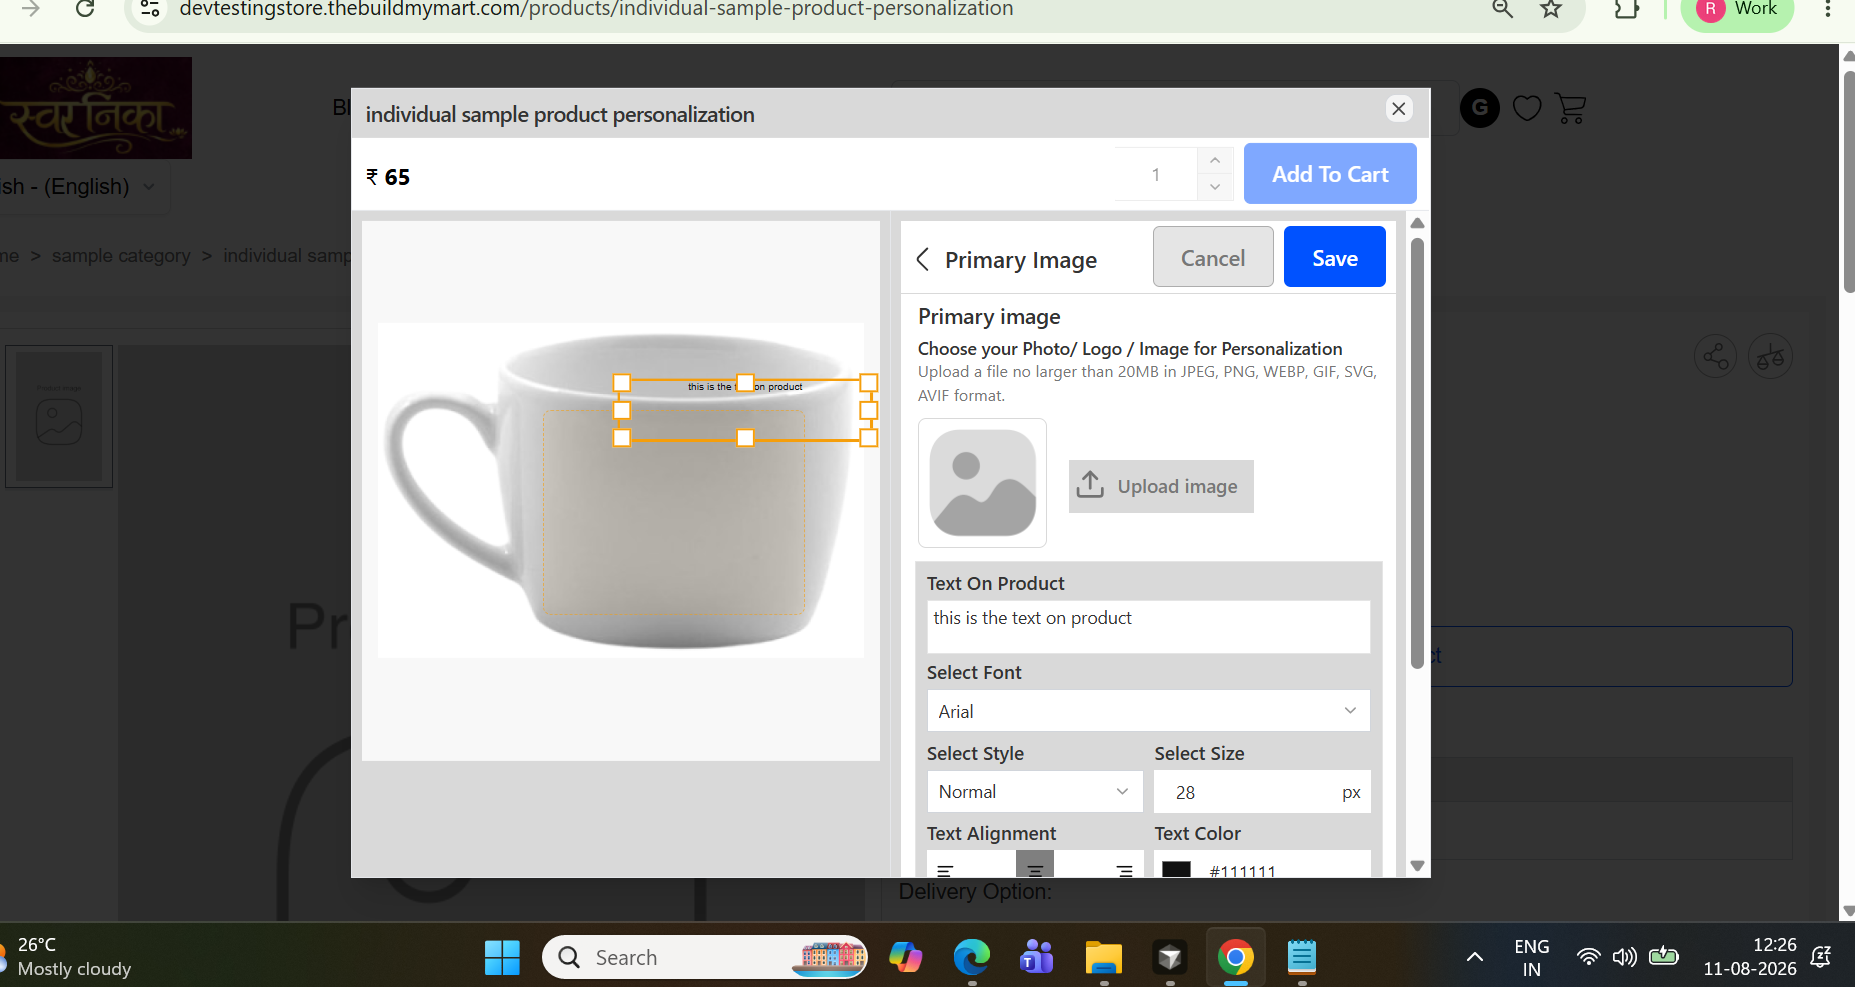Increase quantity with up stepper arrow
Image resolution: width=1855 pixels, height=987 pixels.
[1215, 160]
